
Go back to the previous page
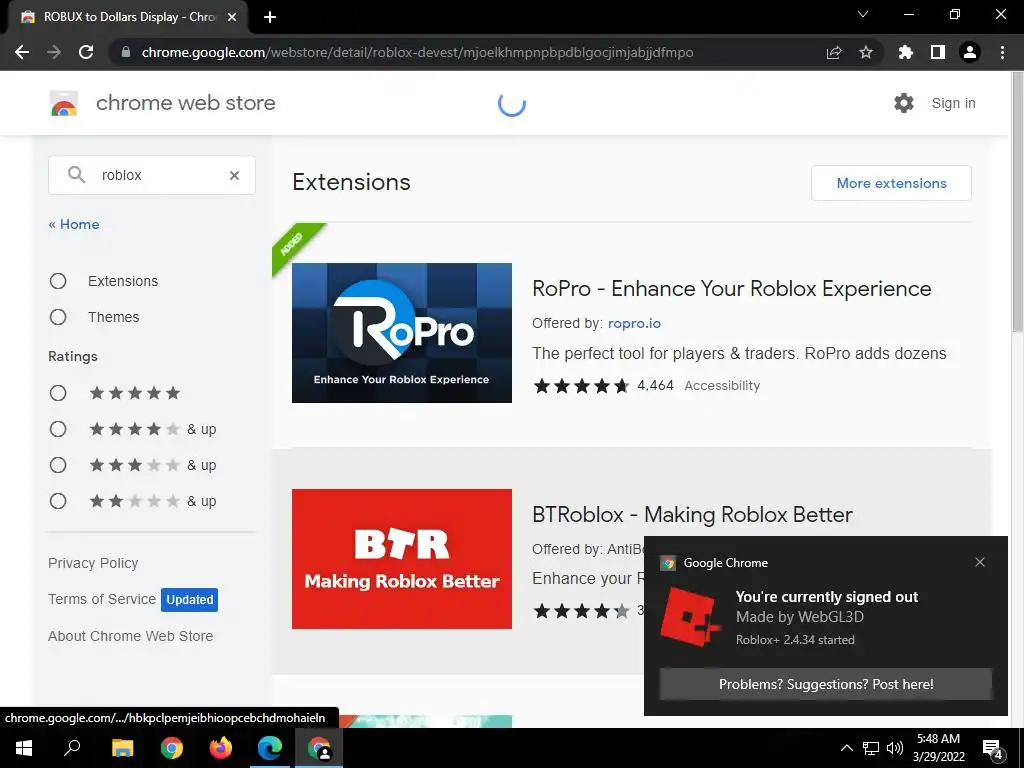coord(22,52)
